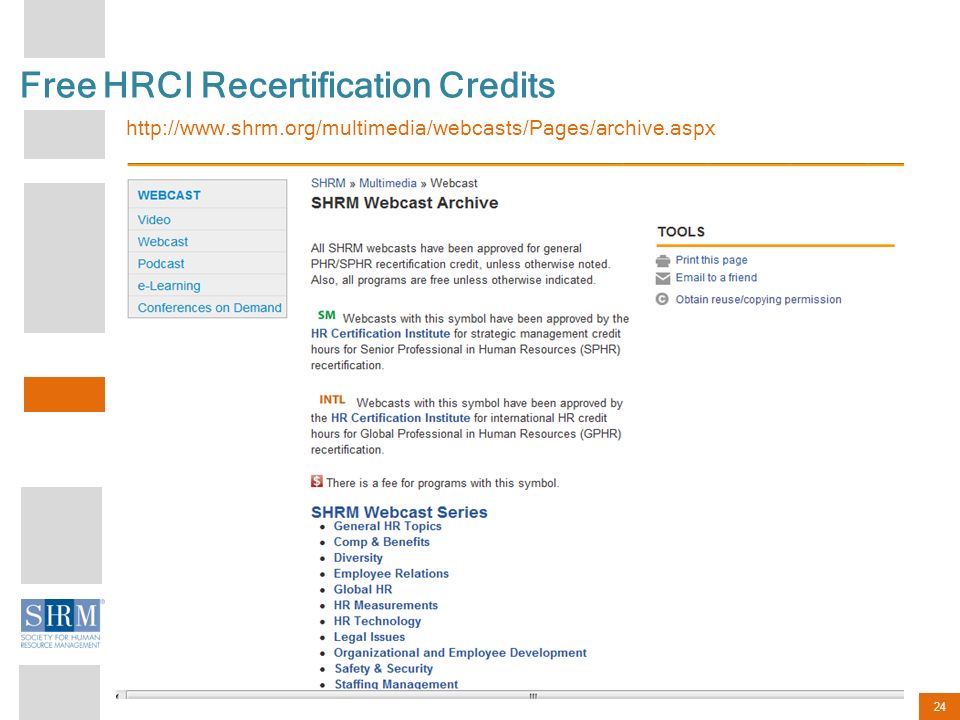Click the red fee symbol icon
The image size is (960, 720).
coord(317,481)
